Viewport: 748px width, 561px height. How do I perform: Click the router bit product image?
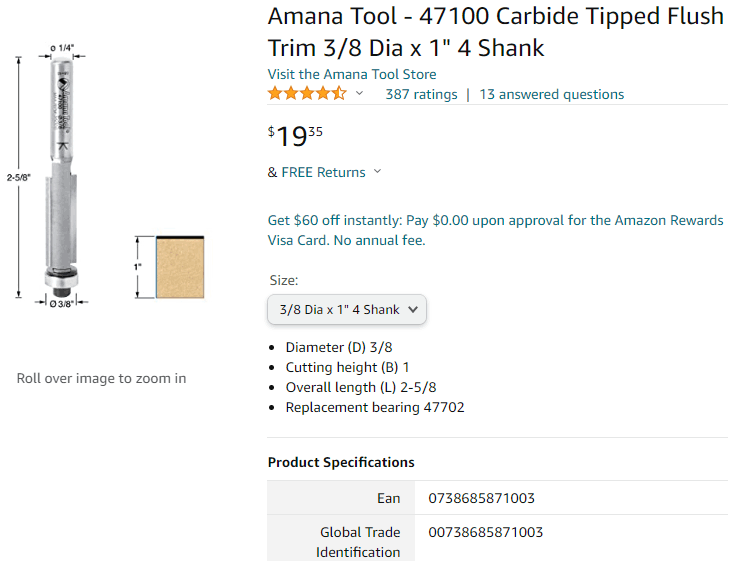62,177
